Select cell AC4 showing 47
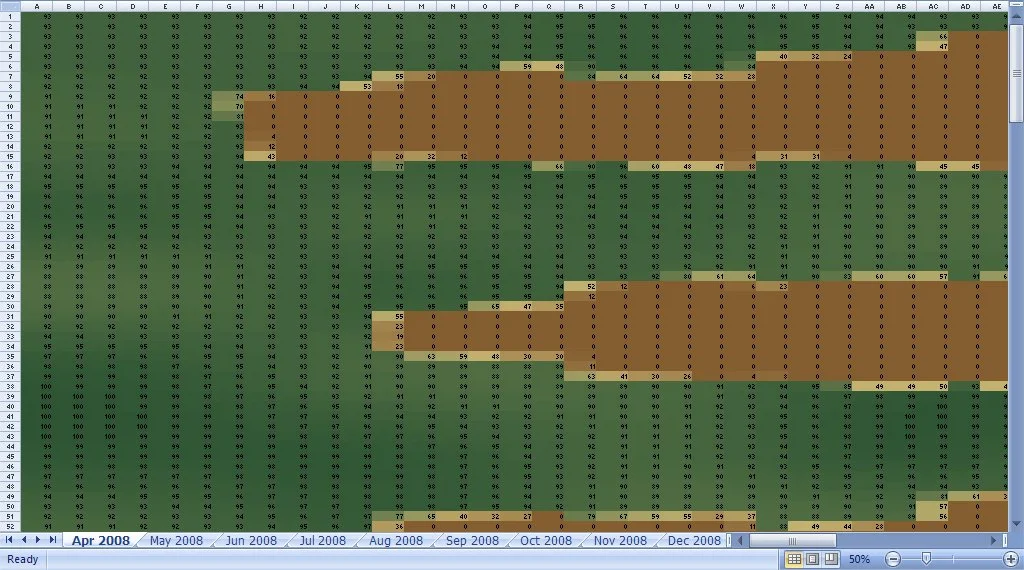Viewport: 1024px width, 570px height. click(933, 46)
